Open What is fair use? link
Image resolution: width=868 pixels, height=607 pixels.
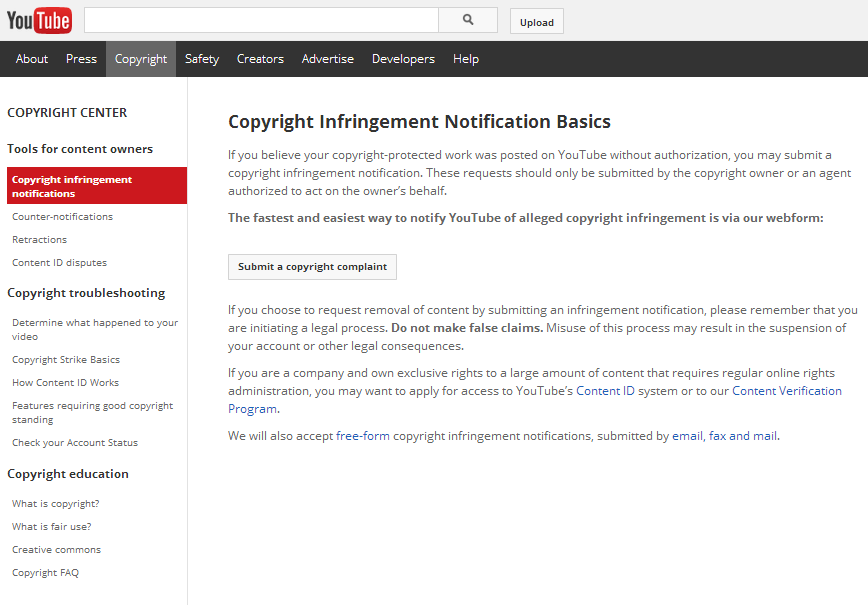tap(52, 527)
